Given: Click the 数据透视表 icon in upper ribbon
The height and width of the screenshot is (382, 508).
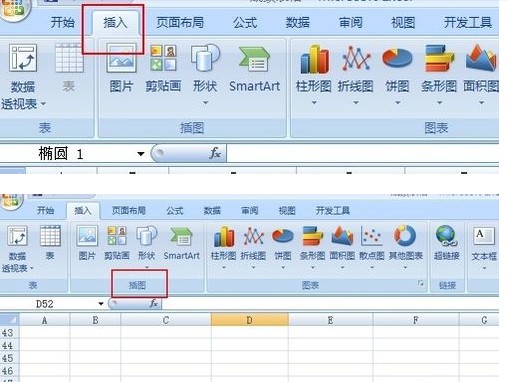Looking at the screenshot, I should click(x=23, y=58).
